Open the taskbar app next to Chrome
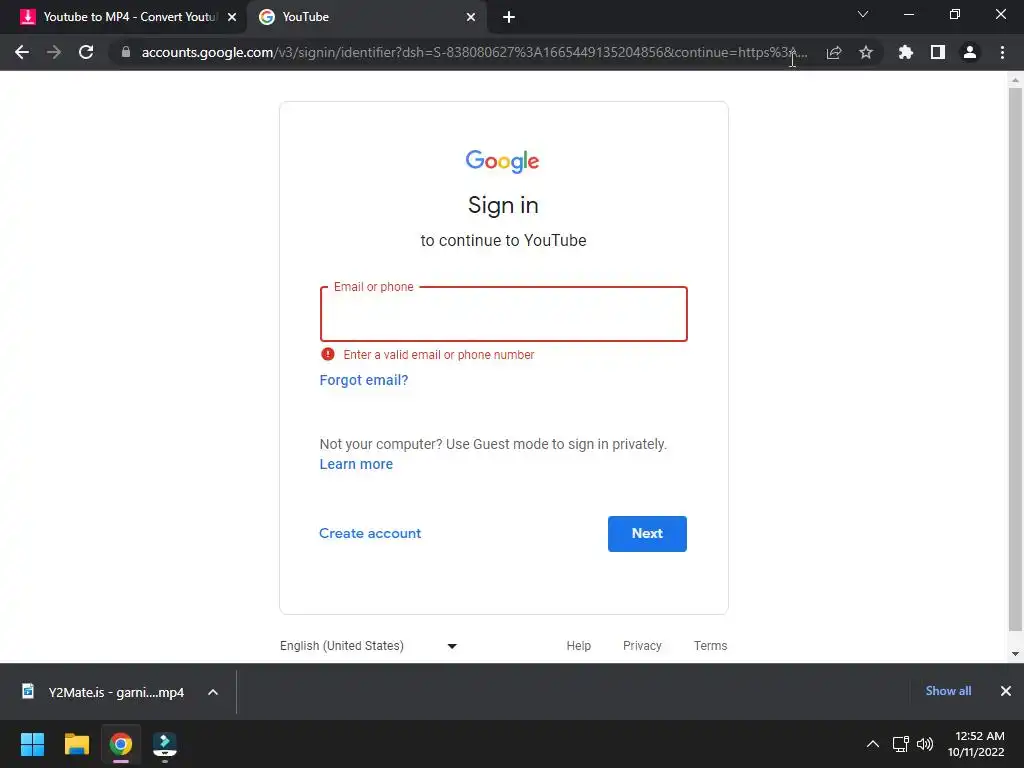Image resolution: width=1024 pixels, height=768 pixels. tap(165, 744)
